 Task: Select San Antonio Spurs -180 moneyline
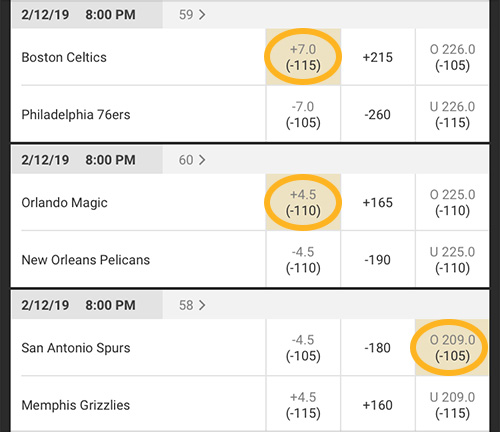(378, 347)
